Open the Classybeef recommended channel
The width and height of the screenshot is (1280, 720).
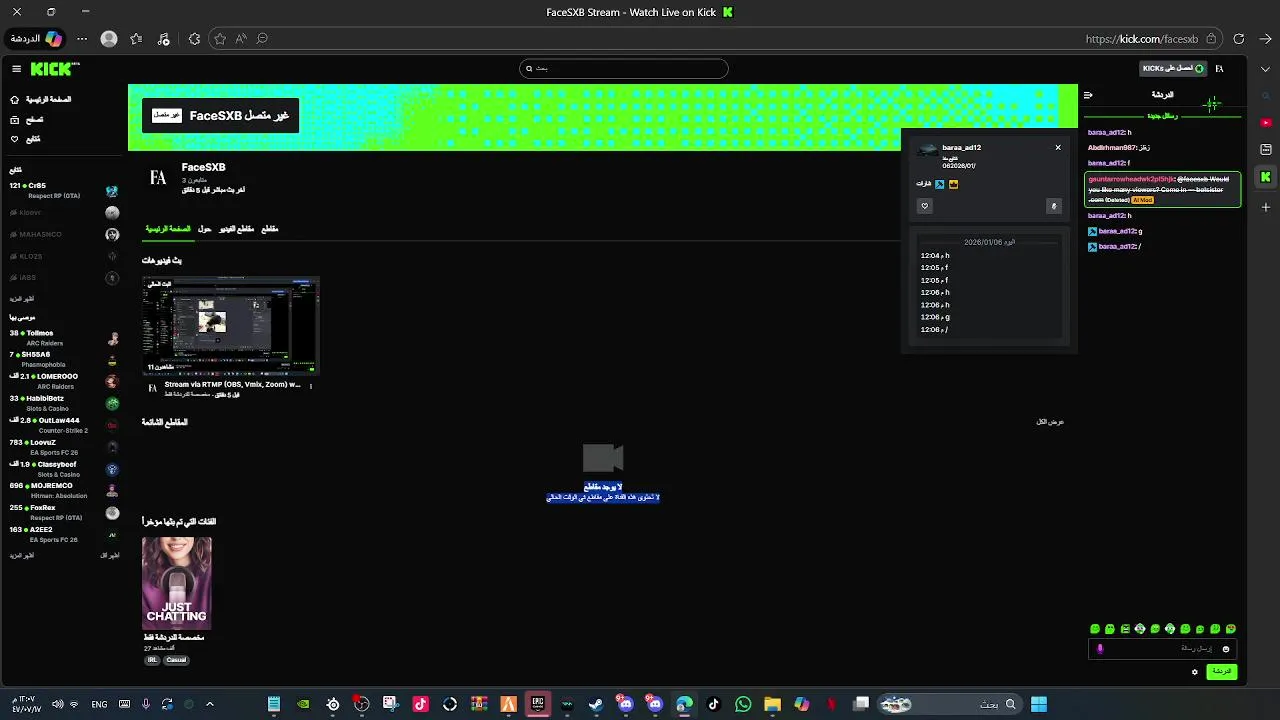click(x=63, y=469)
